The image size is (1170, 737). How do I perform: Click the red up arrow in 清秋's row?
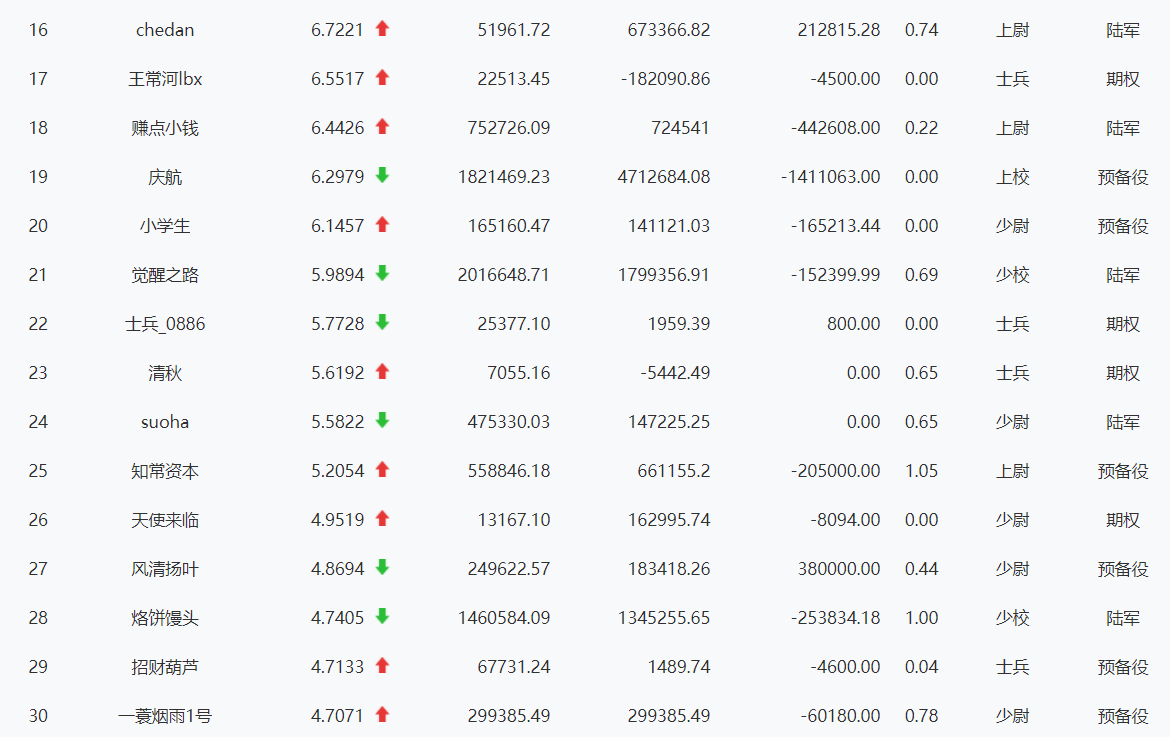382,372
